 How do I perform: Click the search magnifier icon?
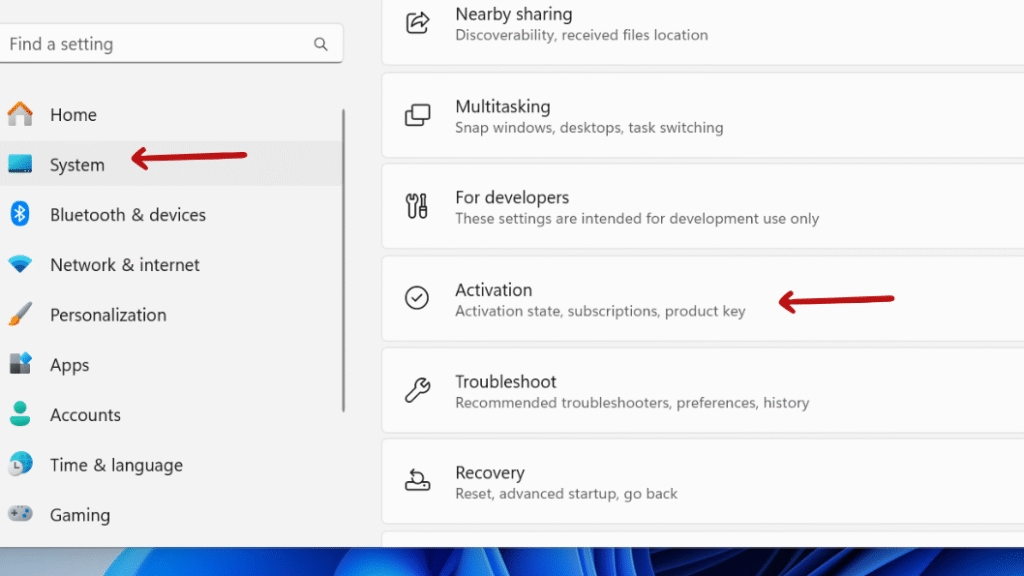(320, 44)
